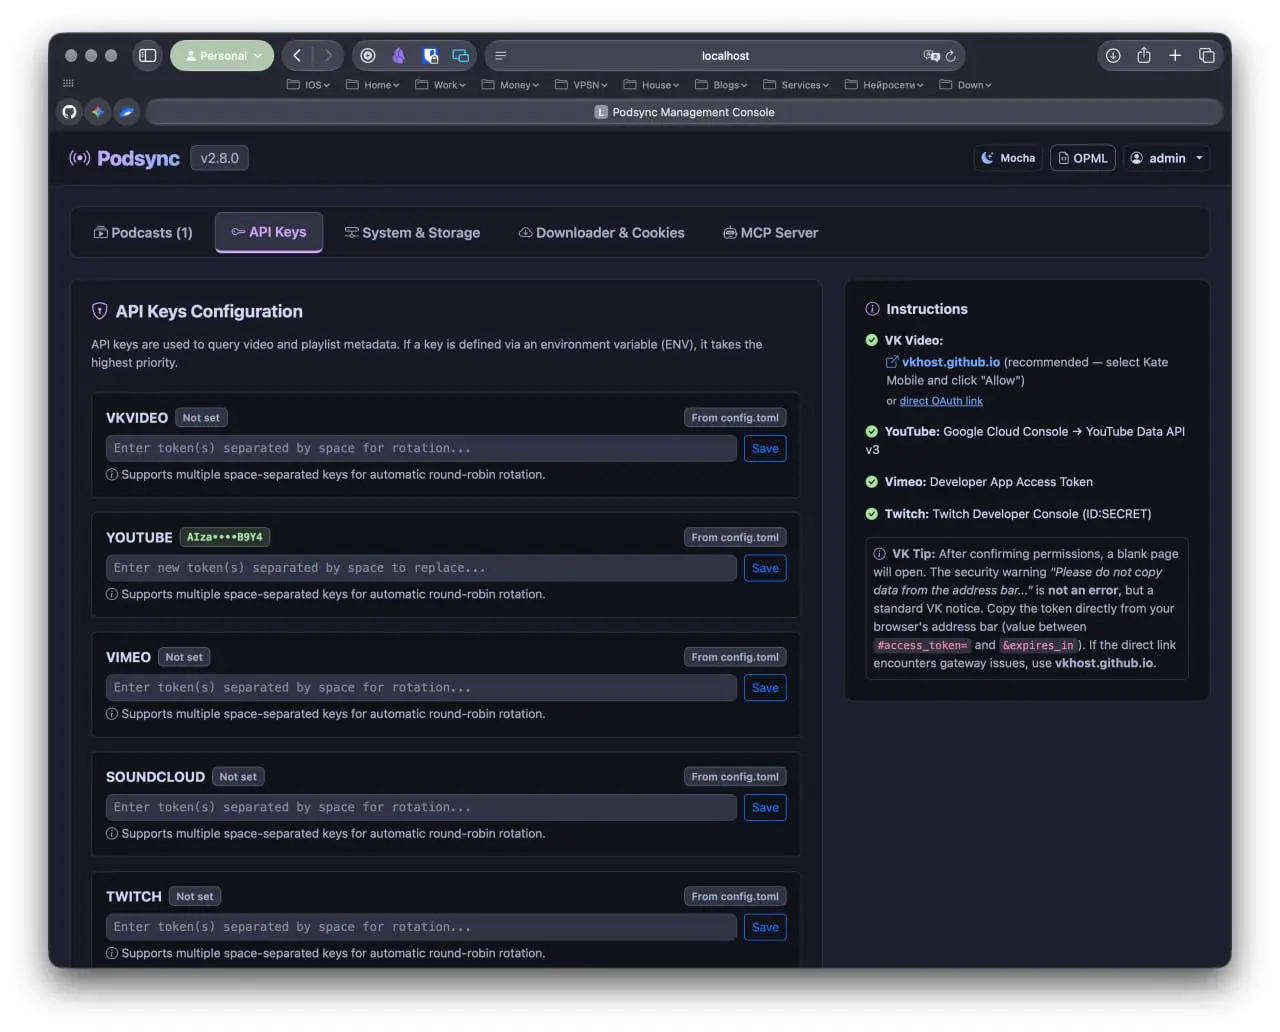
Task: Click the translate icon in address bar
Action: point(931,56)
